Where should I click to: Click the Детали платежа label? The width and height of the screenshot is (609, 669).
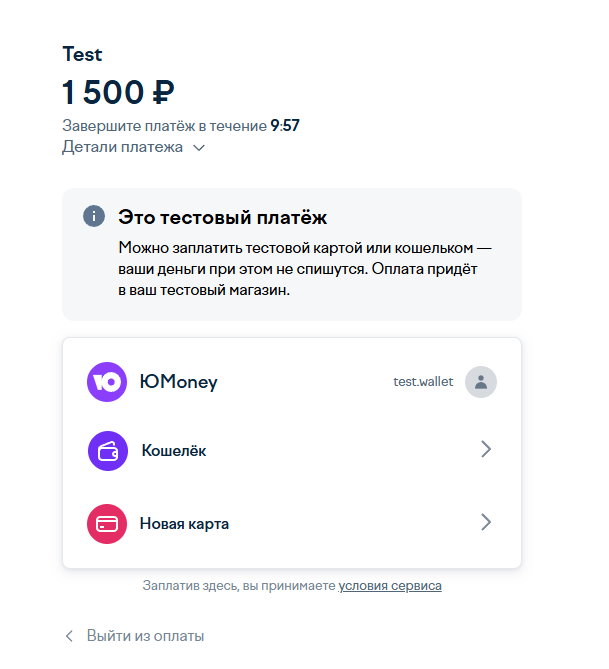123,147
